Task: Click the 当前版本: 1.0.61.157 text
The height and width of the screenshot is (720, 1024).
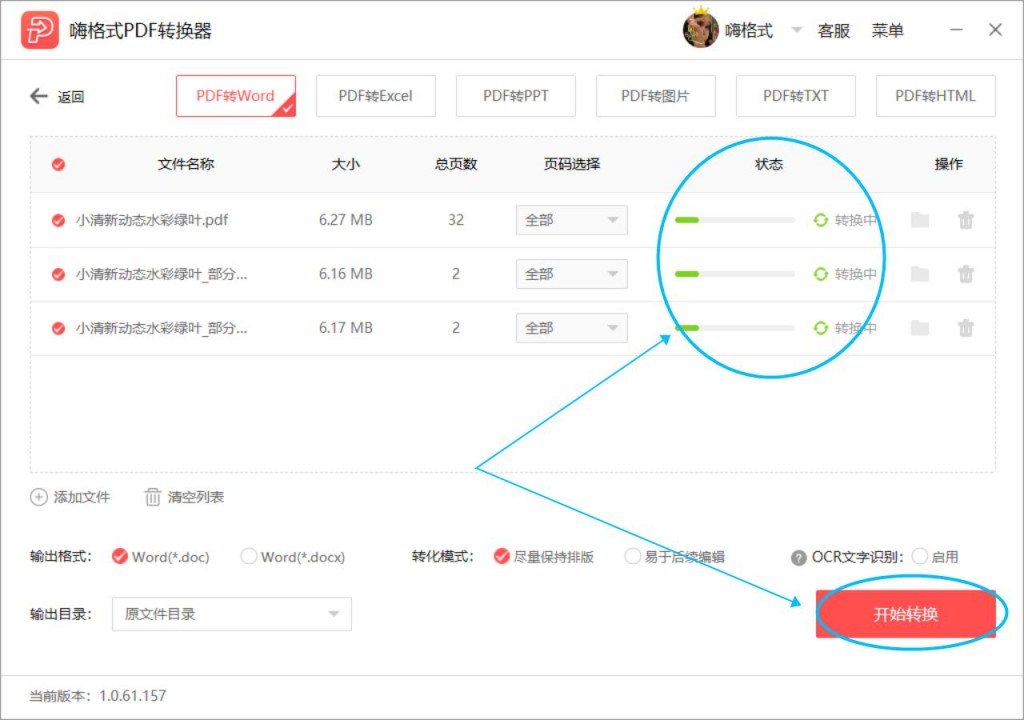Action: tap(97, 696)
